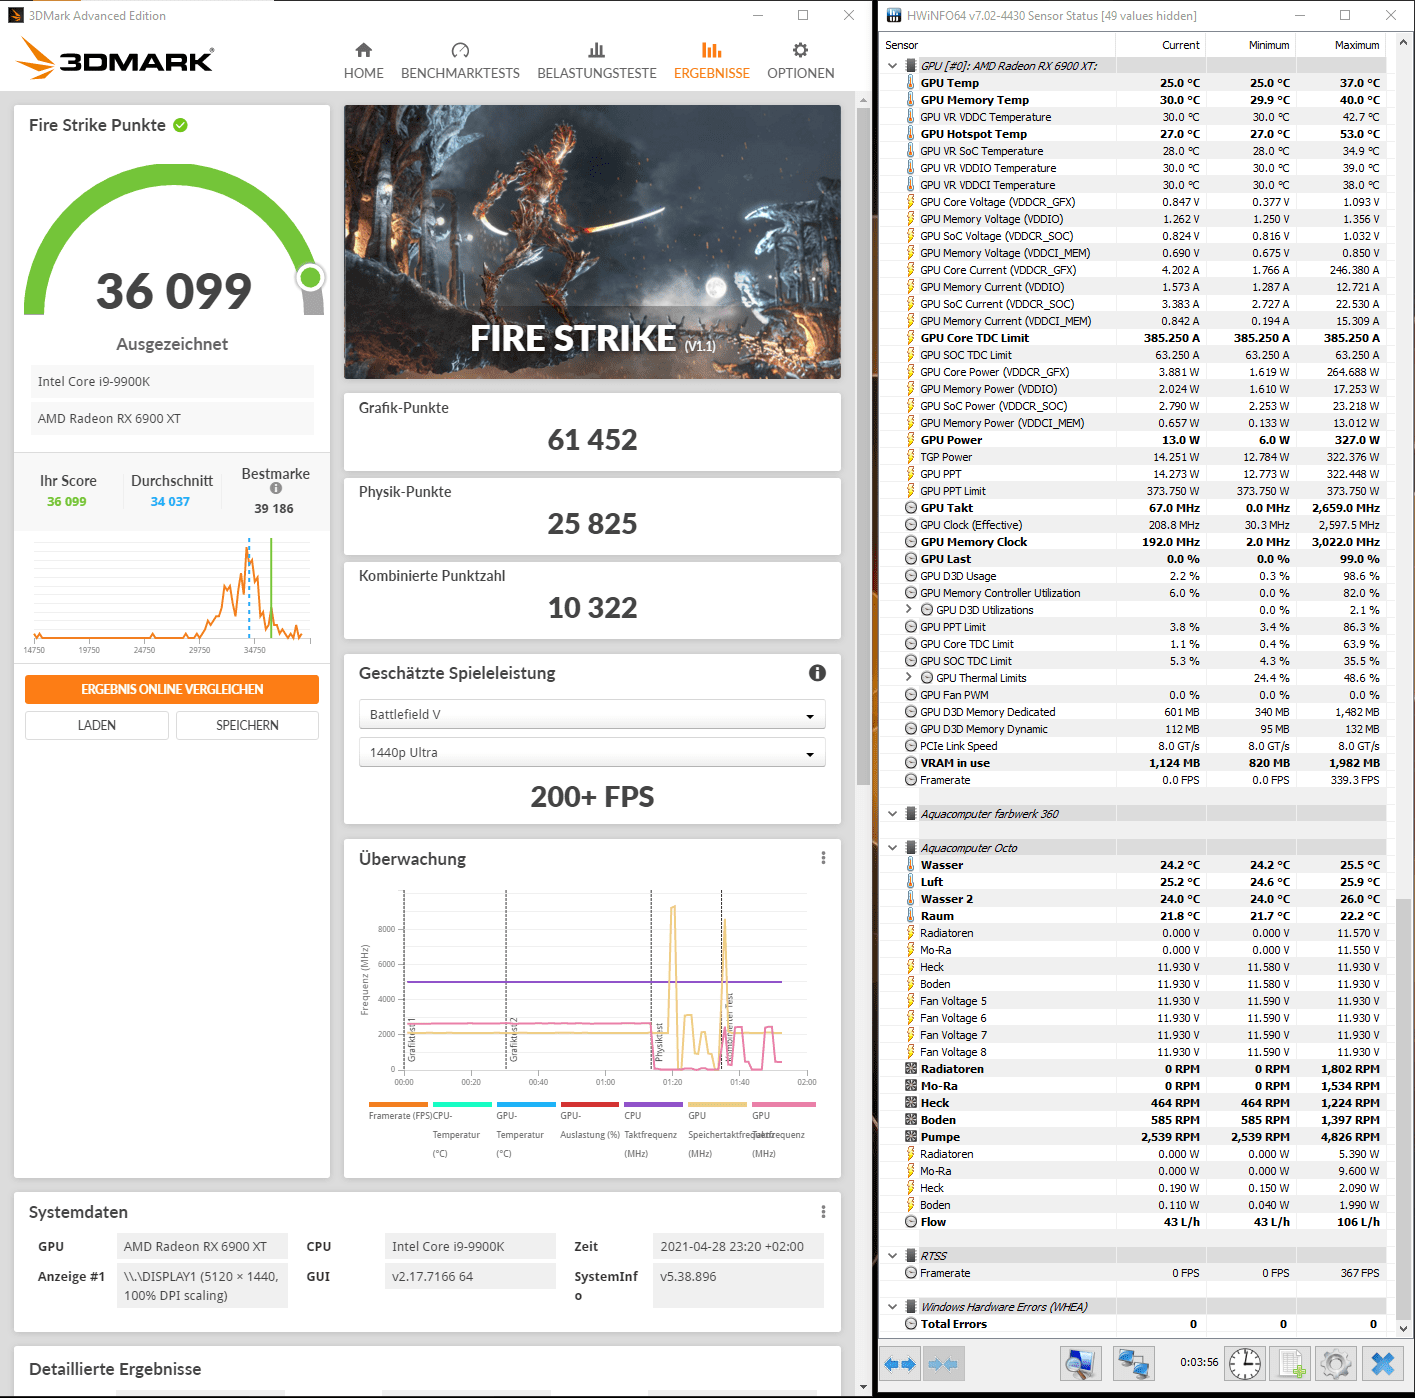The width and height of the screenshot is (1415, 1398).
Task: Open the BELASTUNGSTESTE section
Action: (597, 61)
